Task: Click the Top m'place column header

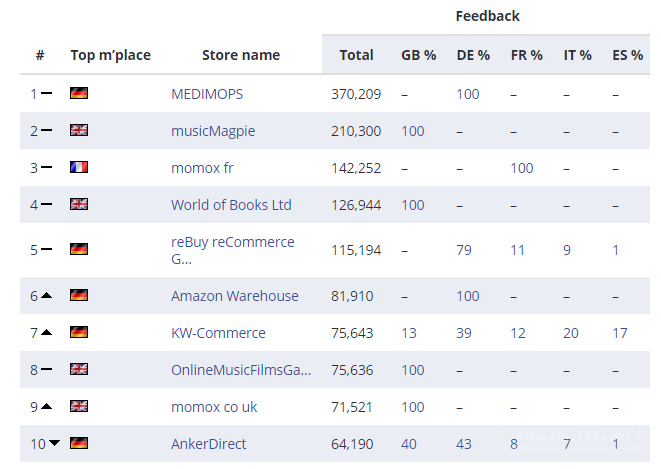Action: (110, 55)
